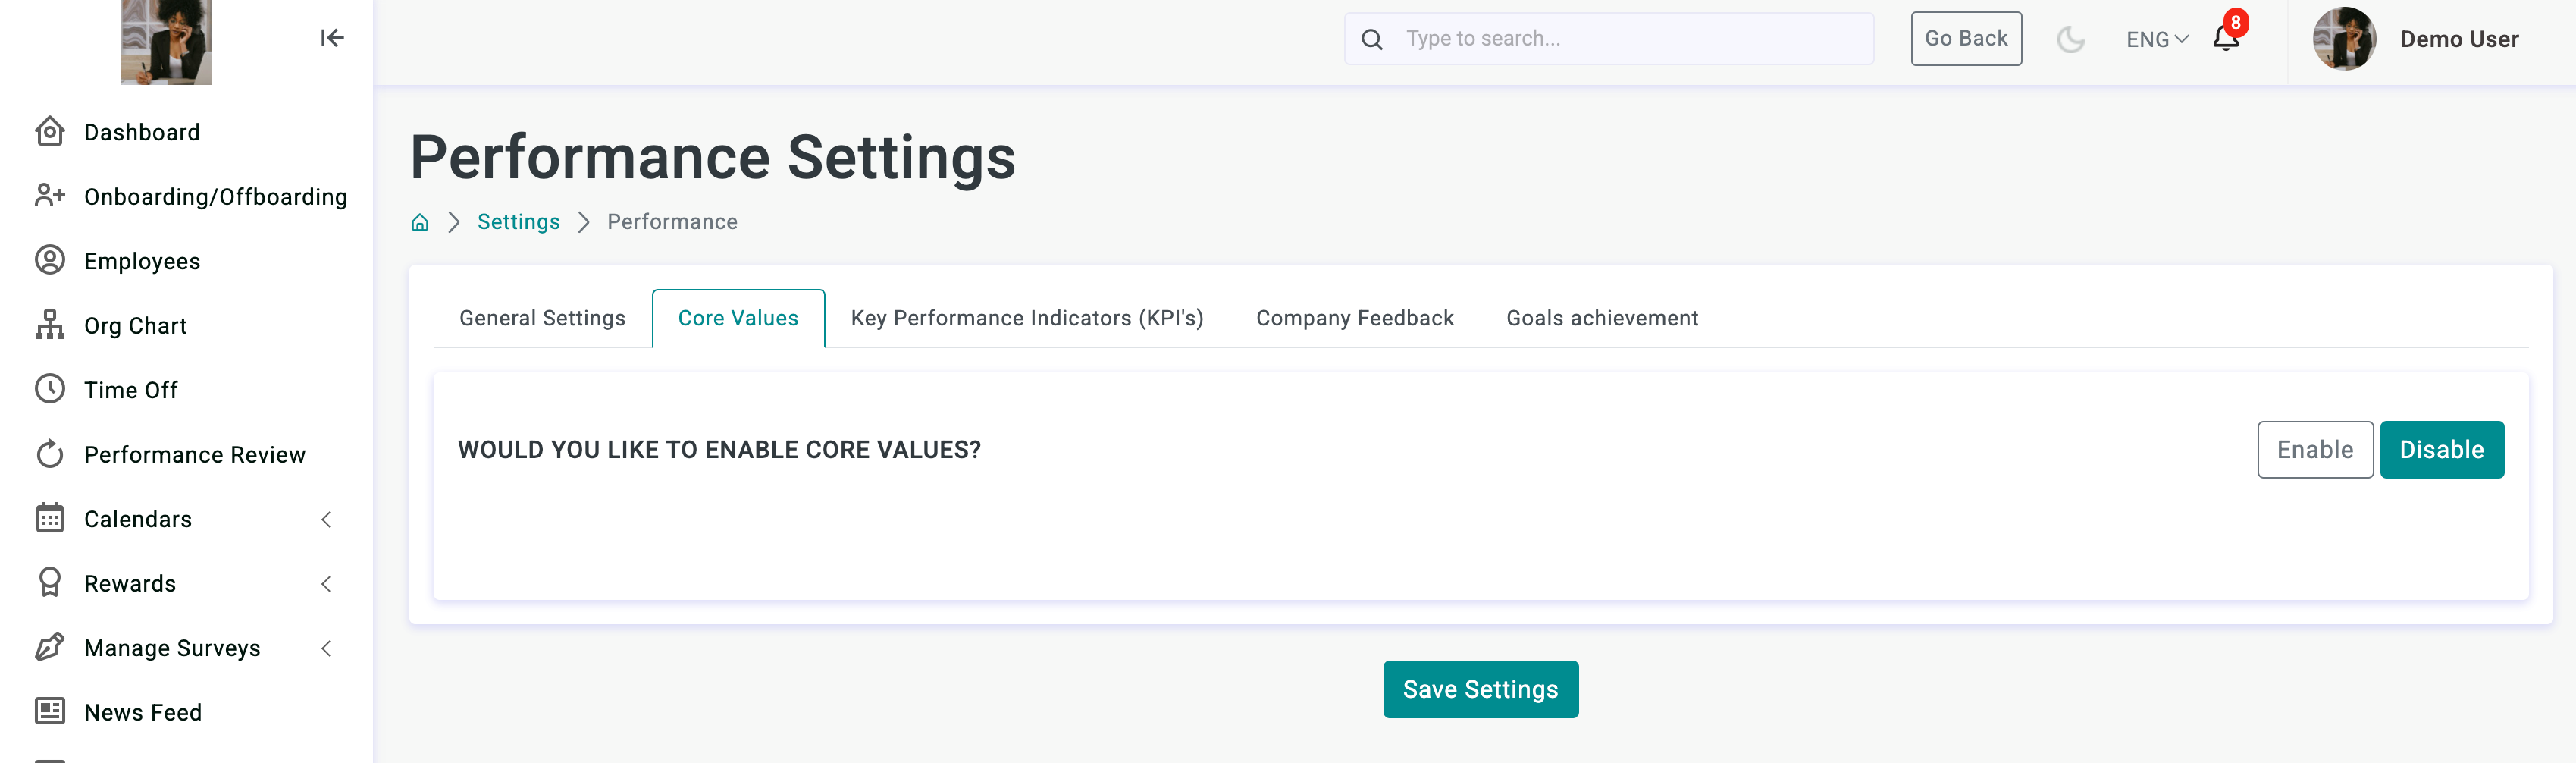Image resolution: width=2576 pixels, height=763 pixels.
Task: Click the Performance breadcrumb text
Action: (672, 222)
